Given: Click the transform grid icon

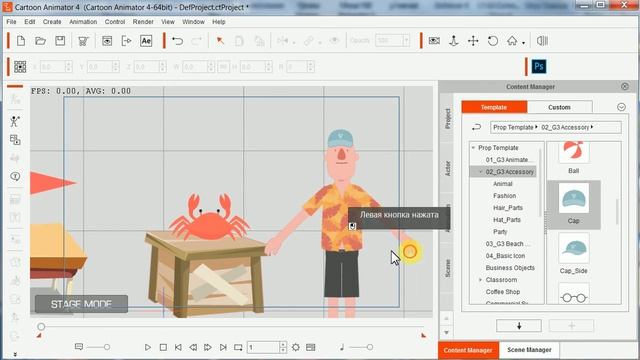Looking at the screenshot, I should (x=20, y=67).
